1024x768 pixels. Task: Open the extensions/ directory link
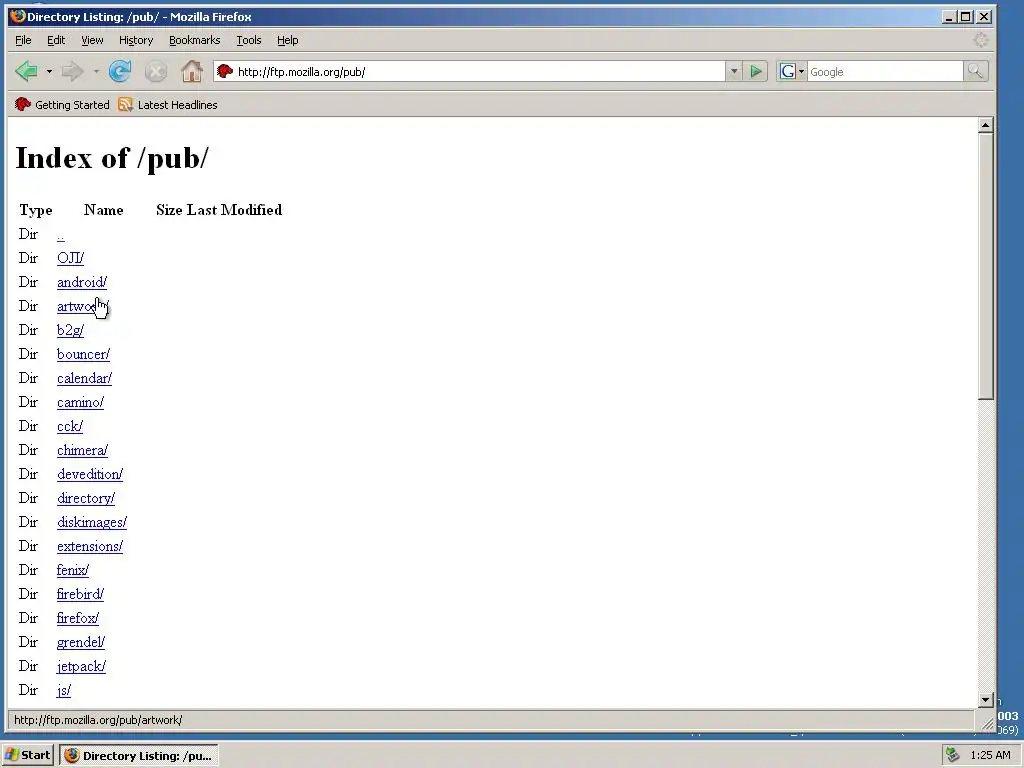click(90, 547)
